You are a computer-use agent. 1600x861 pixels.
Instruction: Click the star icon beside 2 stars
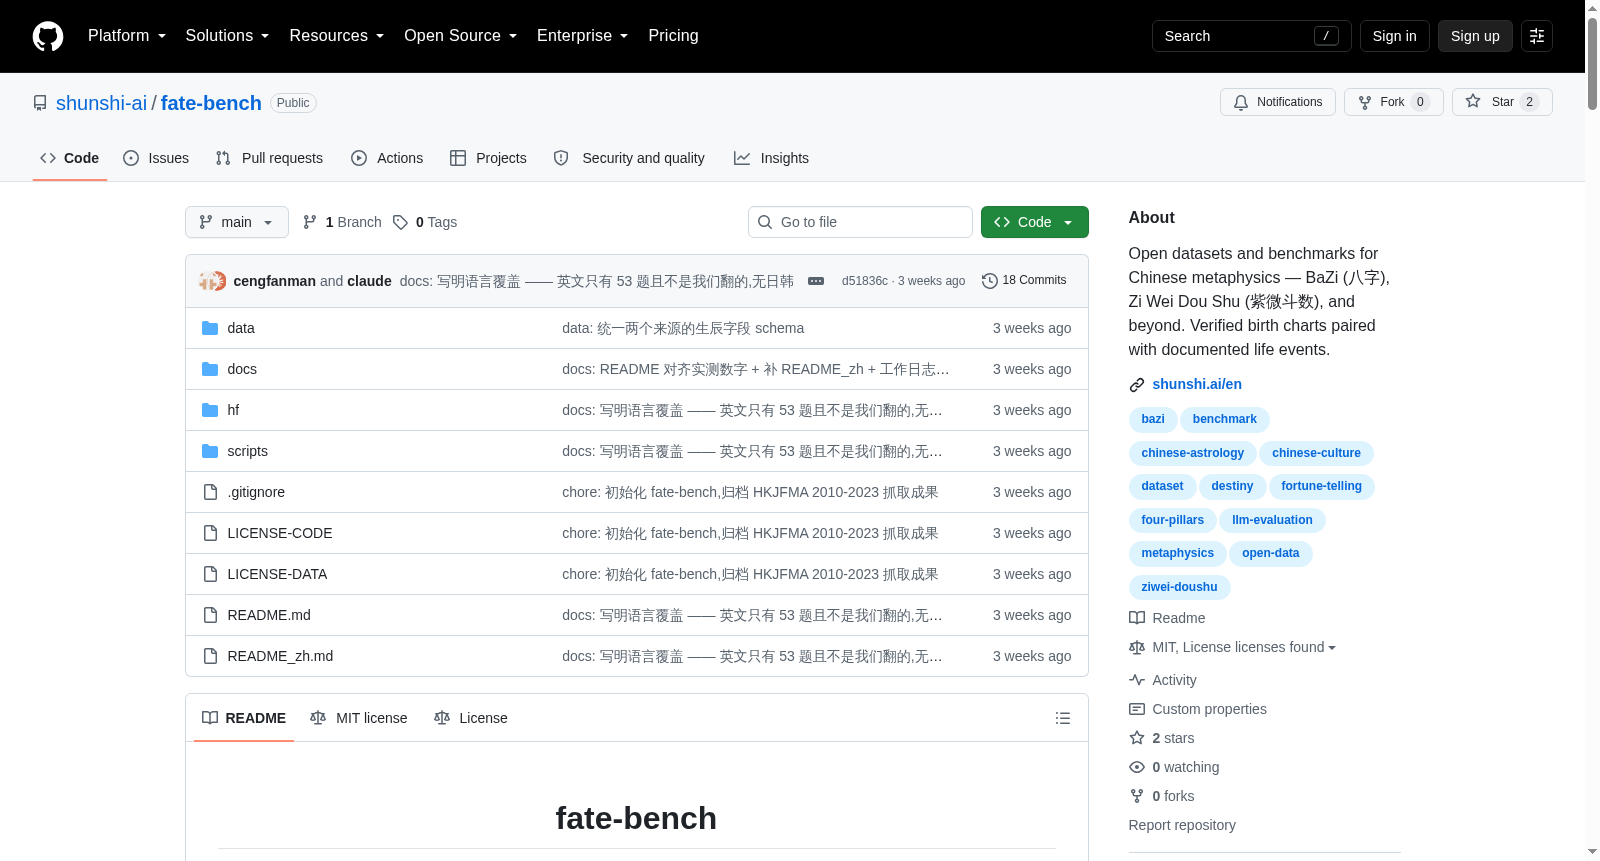pos(1137,738)
